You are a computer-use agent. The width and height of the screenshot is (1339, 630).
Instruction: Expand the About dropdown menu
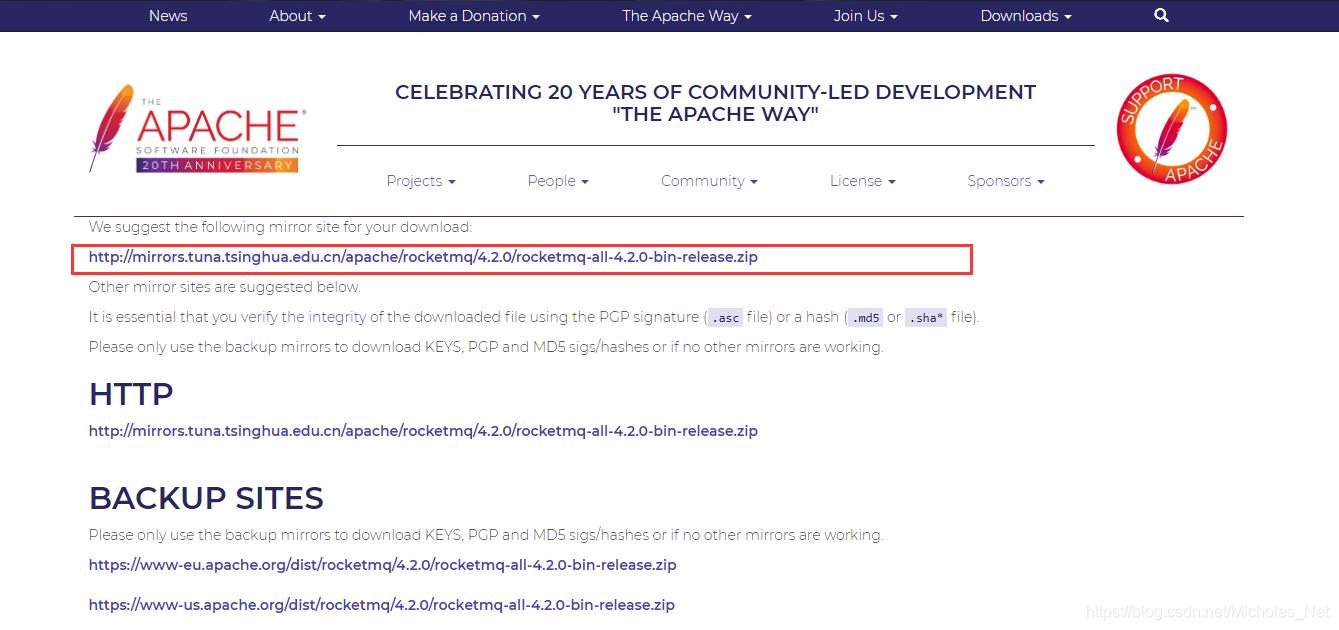coord(298,16)
